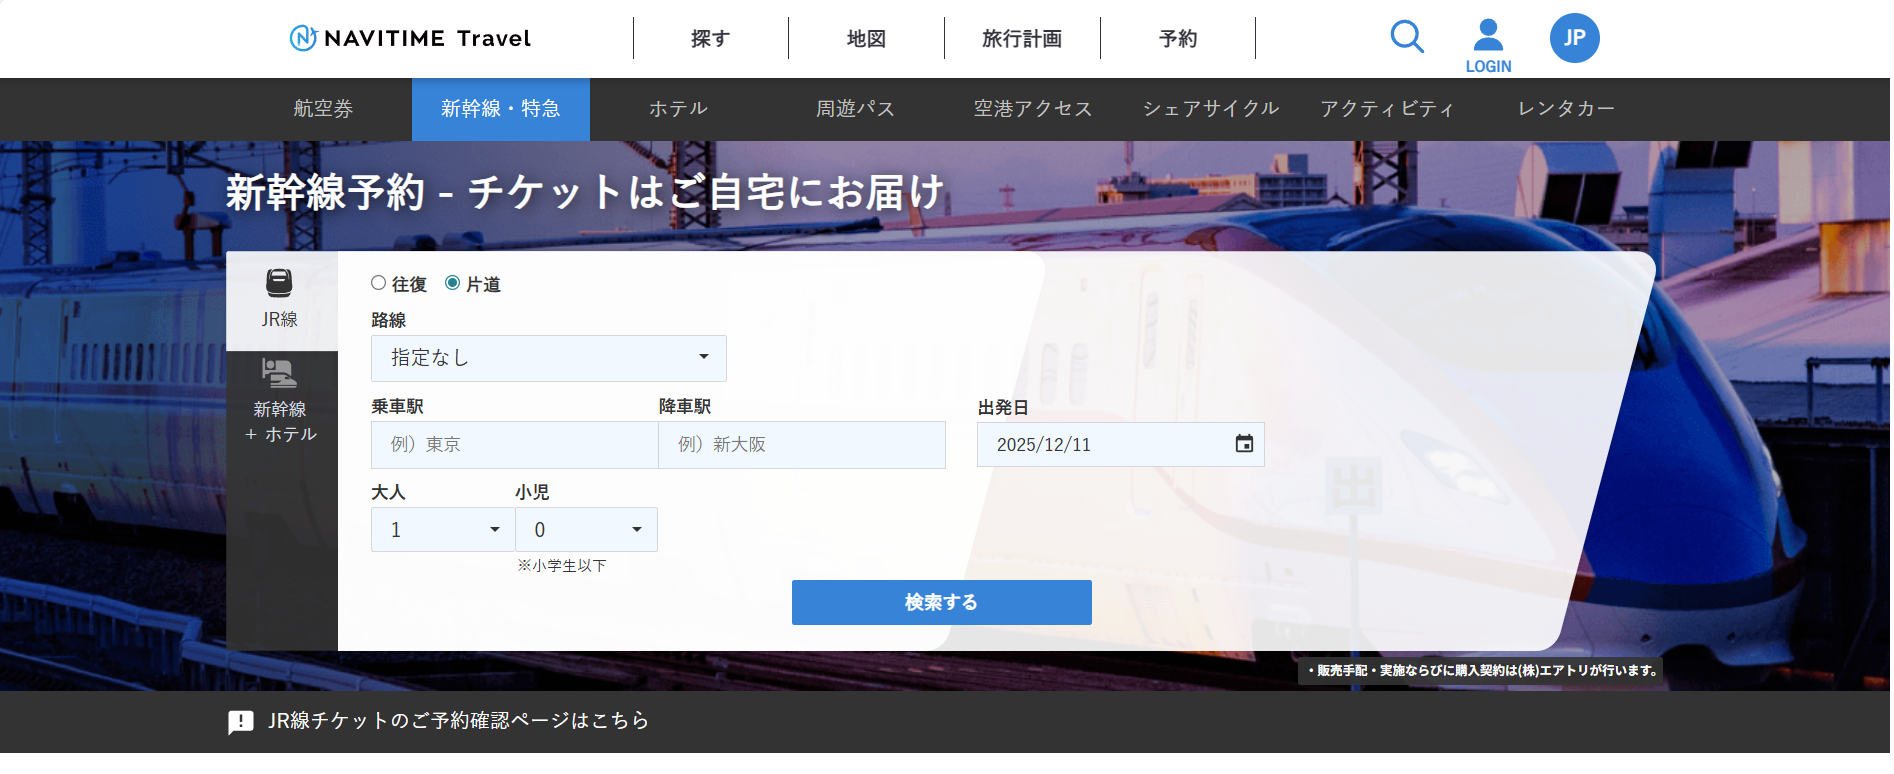Open the 航空券 tab

pyautogui.click(x=323, y=109)
